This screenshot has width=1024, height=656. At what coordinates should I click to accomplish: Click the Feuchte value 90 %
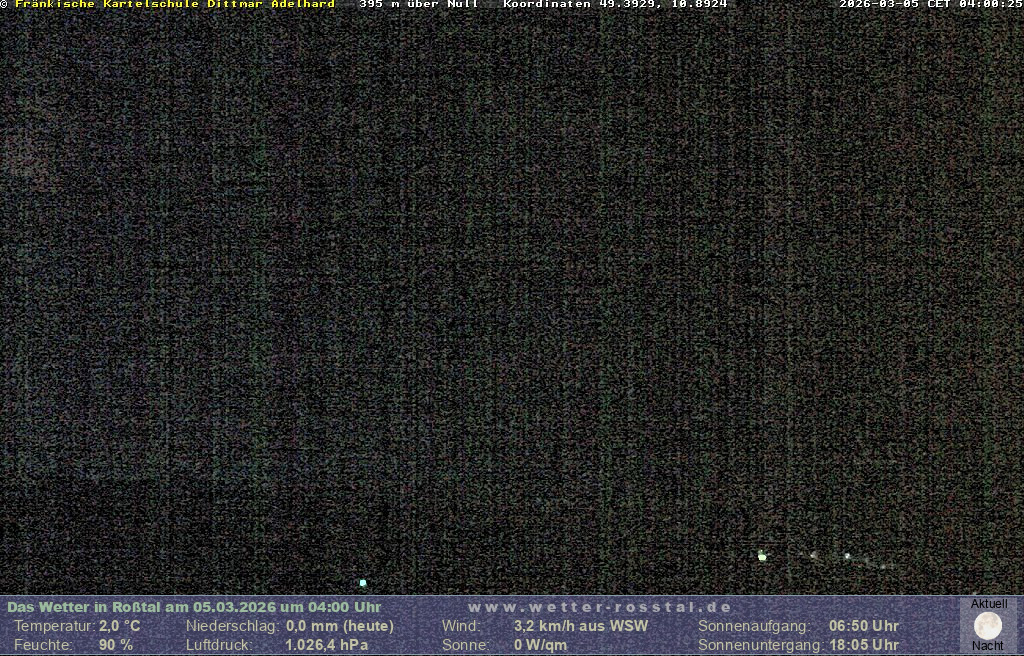(x=115, y=645)
